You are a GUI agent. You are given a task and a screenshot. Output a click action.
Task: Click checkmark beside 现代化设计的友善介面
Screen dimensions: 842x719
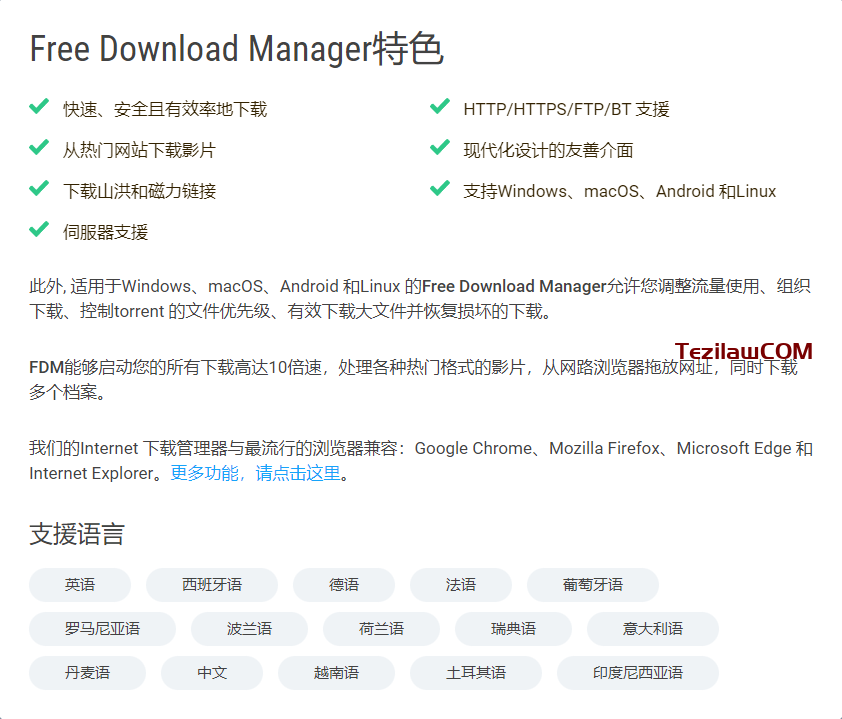(x=440, y=147)
